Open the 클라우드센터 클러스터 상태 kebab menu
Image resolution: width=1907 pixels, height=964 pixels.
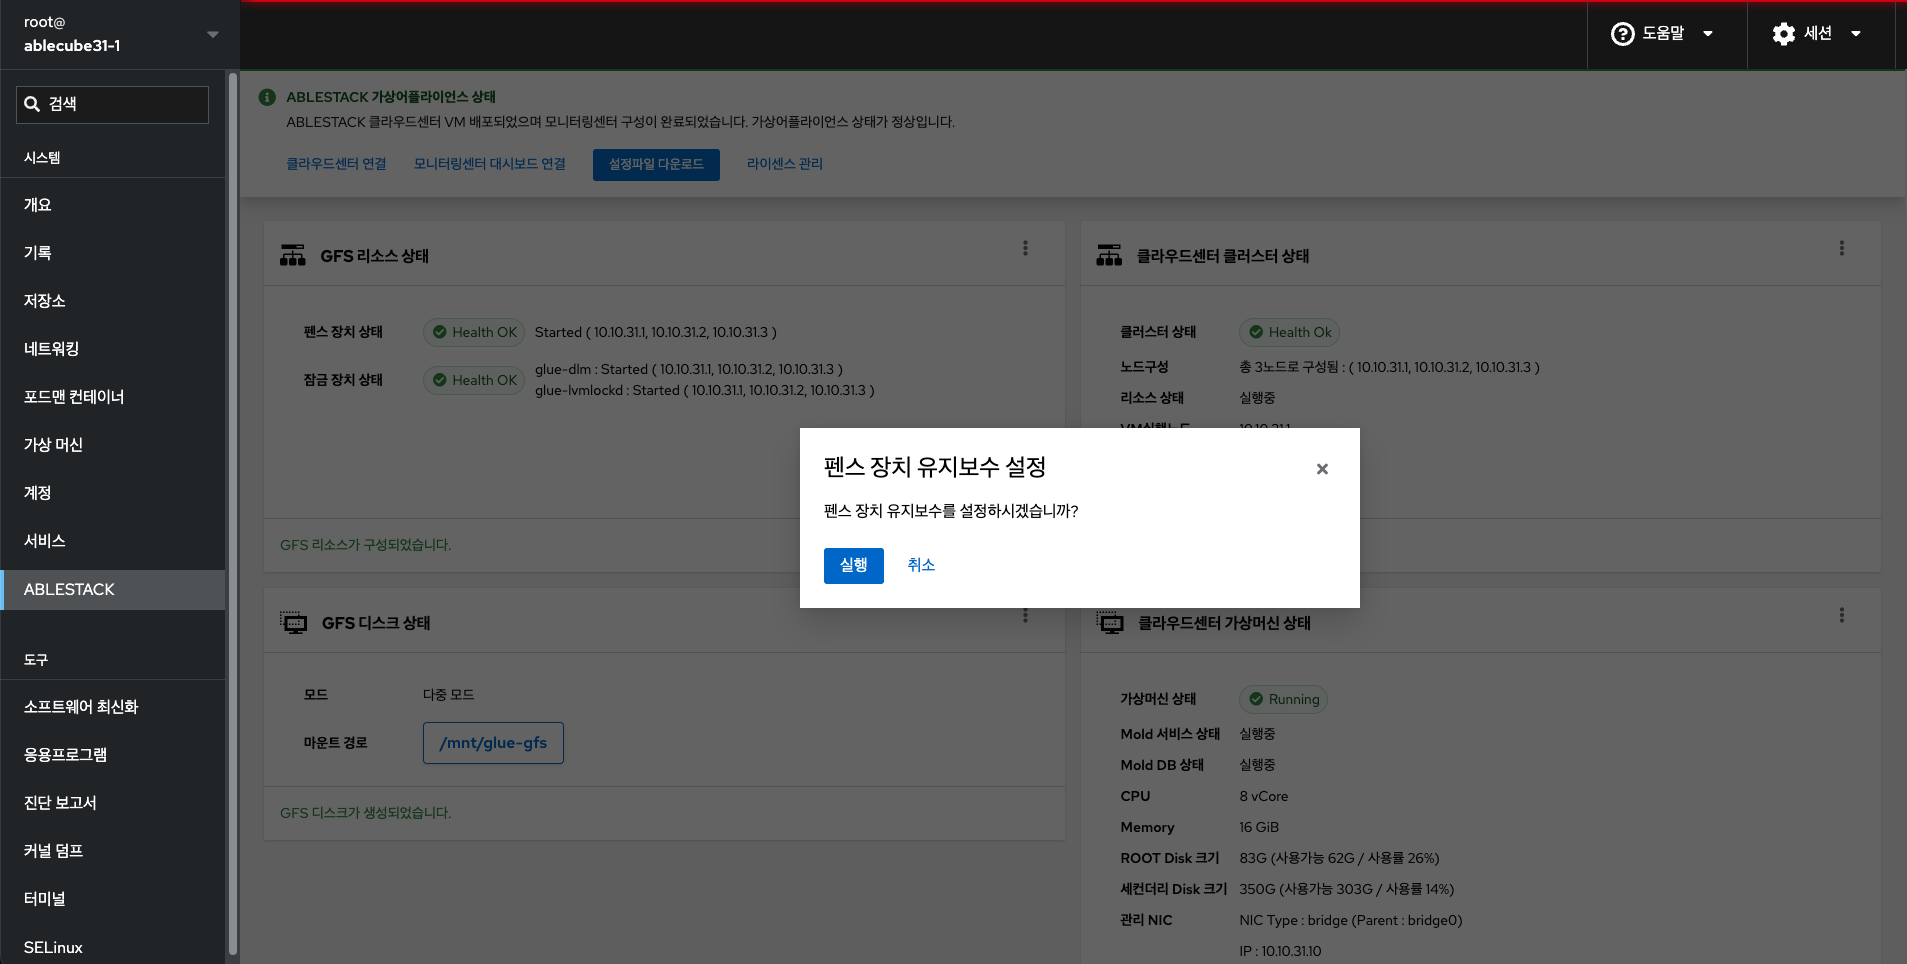pyautogui.click(x=1841, y=248)
